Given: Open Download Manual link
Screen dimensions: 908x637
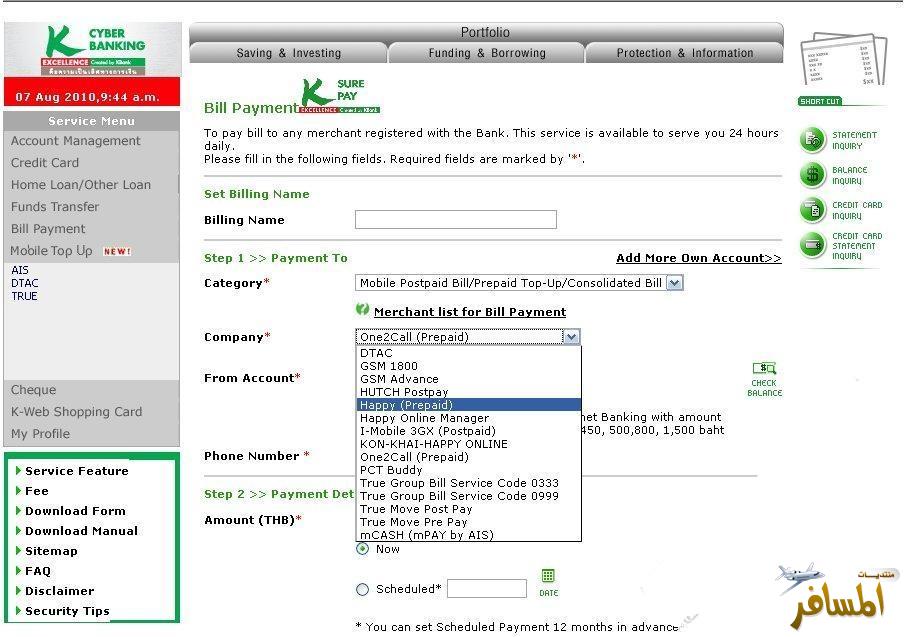Looking at the screenshot, I should coord(81,531).
